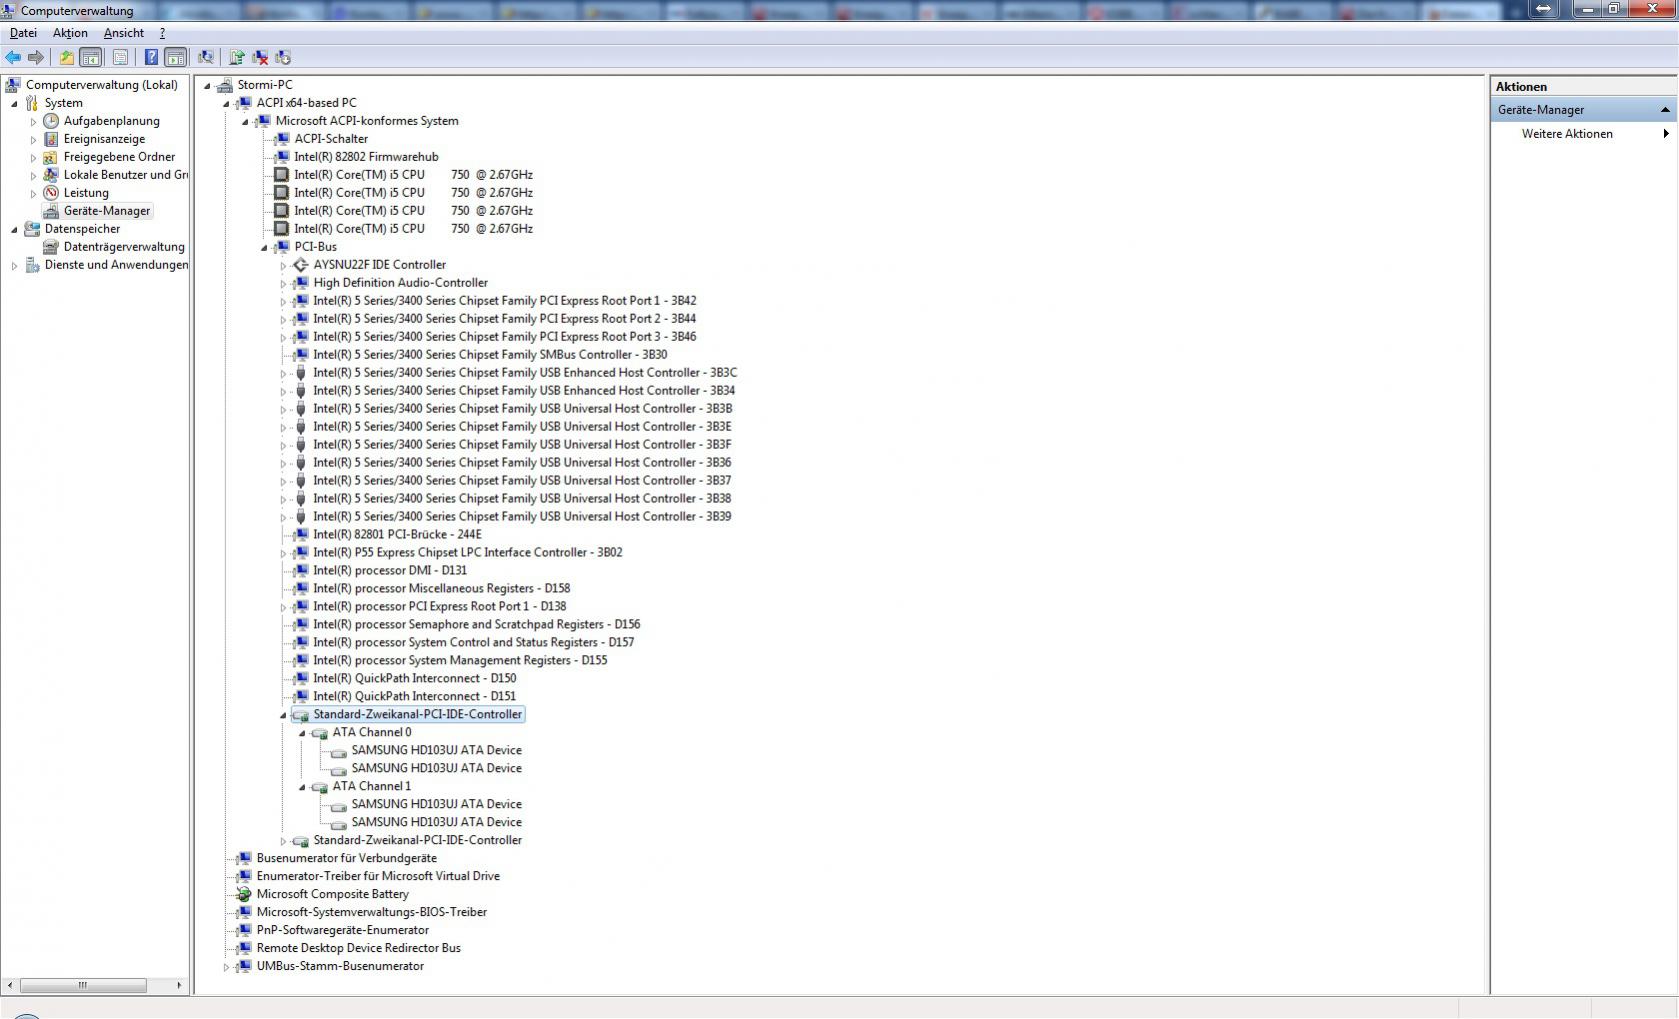Collapse ATA Channel 1

302,787
